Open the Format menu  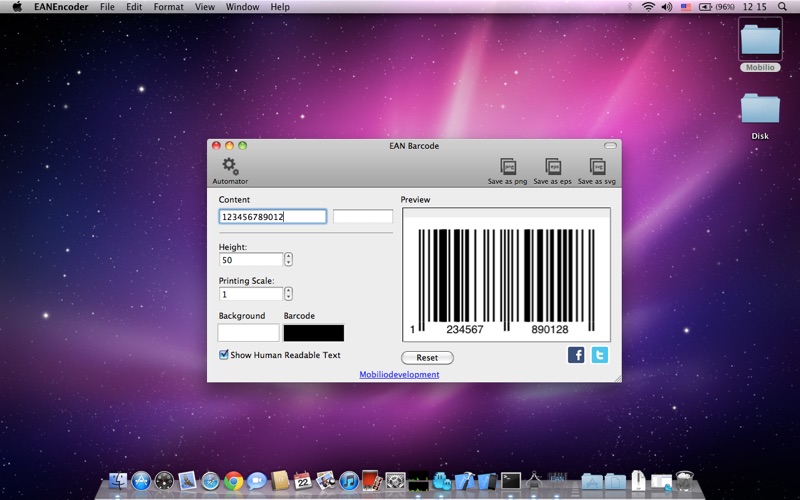(168, 7)
